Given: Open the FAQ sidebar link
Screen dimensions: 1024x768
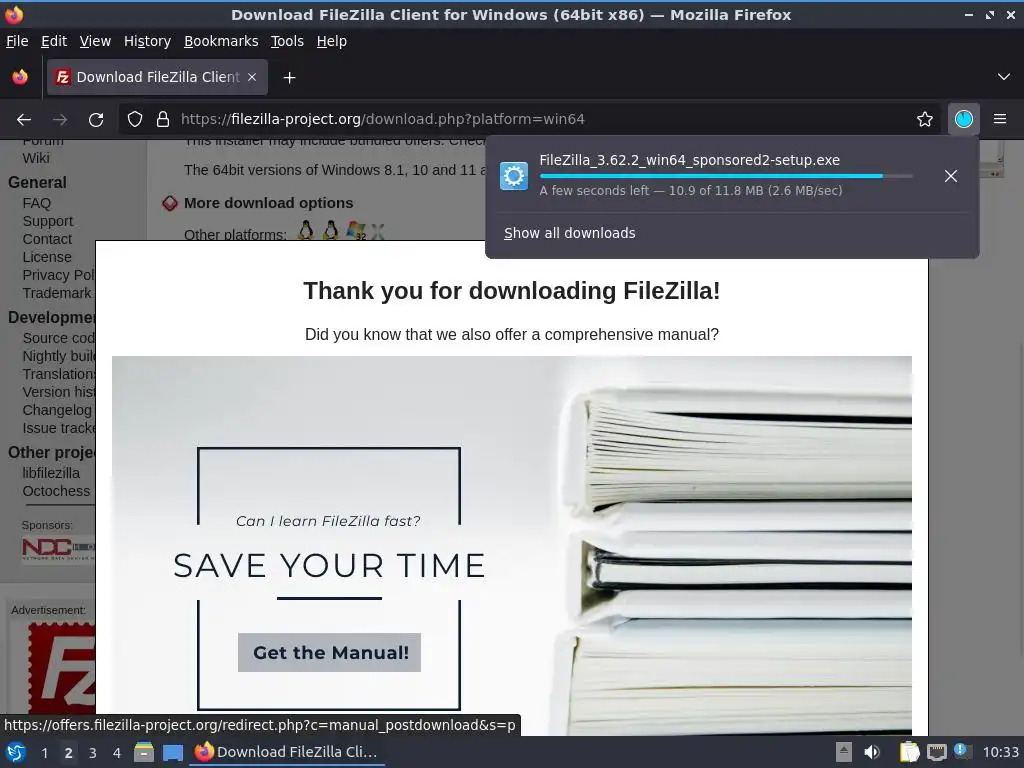Looking at the screenshot, I should pyautogui.click(x=37, y=203).
